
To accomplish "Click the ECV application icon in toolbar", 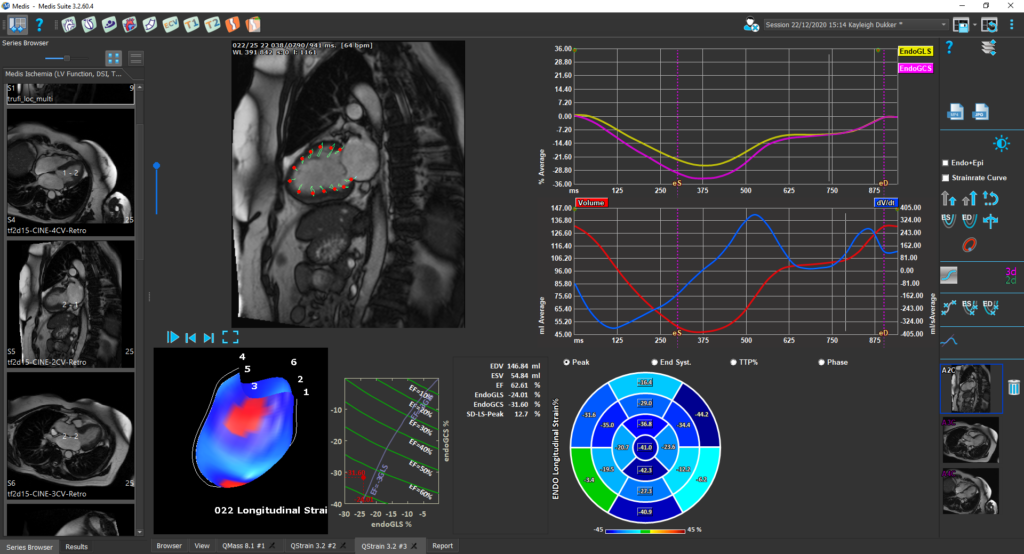I will (x=170, y=24).
